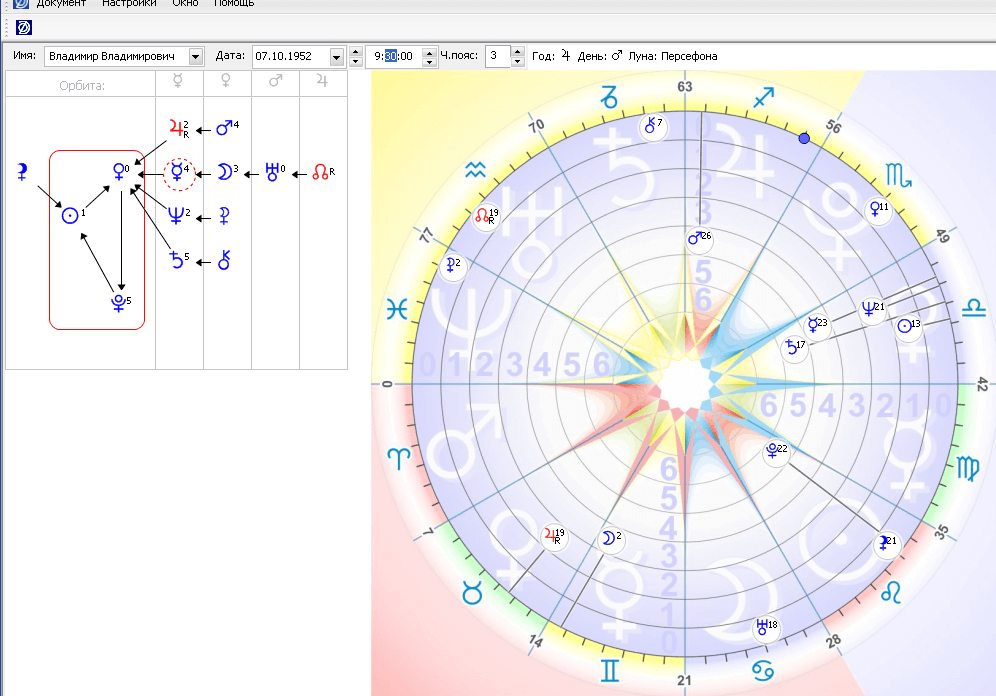Click Uranus marked 18 on the chart wheel

point(765,627)
